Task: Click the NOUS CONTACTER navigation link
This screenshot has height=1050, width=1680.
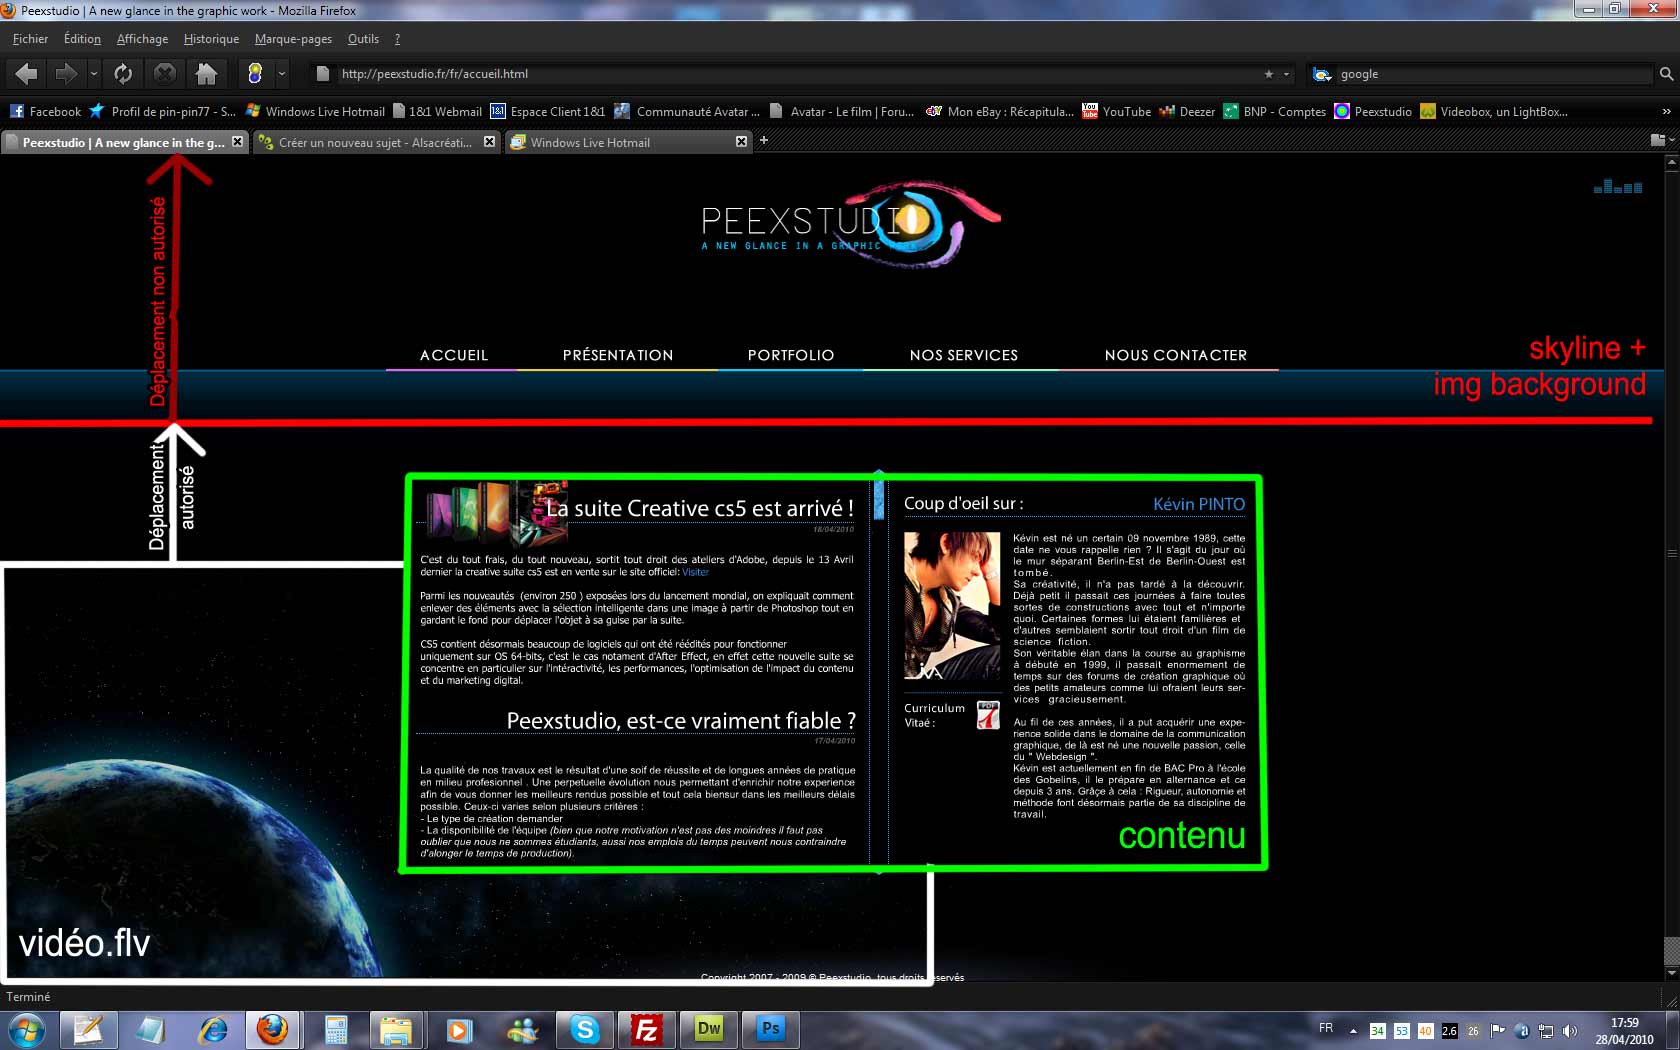Action: coord(1176,355)
